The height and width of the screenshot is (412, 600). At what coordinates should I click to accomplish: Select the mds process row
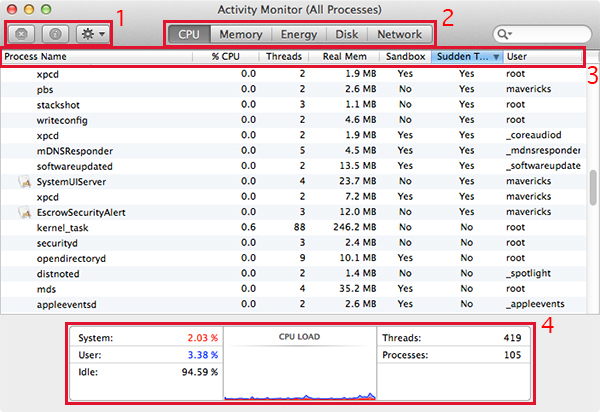click(293, 289)
